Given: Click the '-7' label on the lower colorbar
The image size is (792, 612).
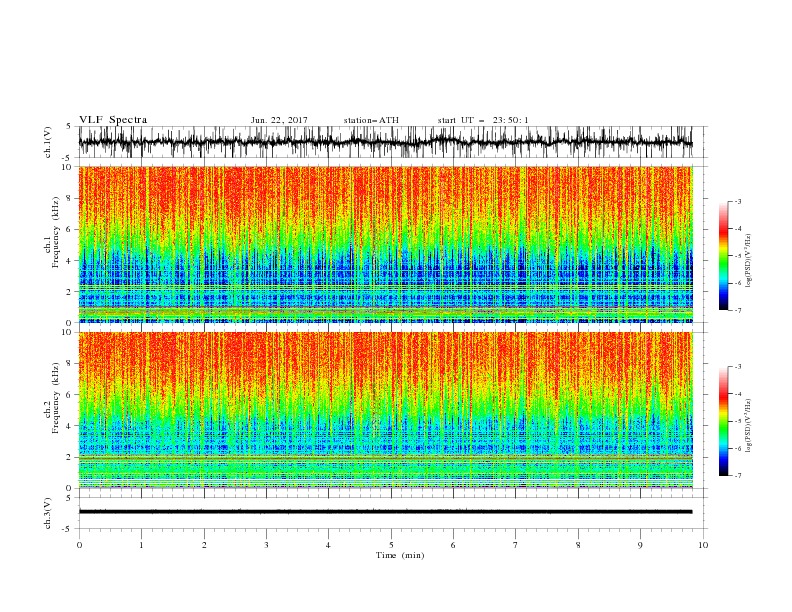Looking at the screenshot, I should (x=738, y=475).
